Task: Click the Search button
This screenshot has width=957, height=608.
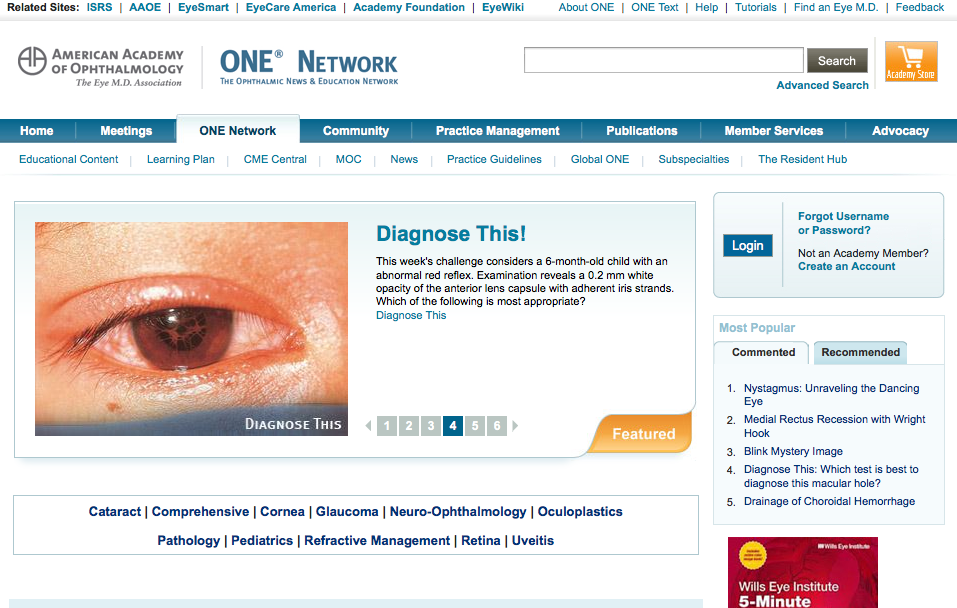Action: pyautogui.click(x=837, y=60)
